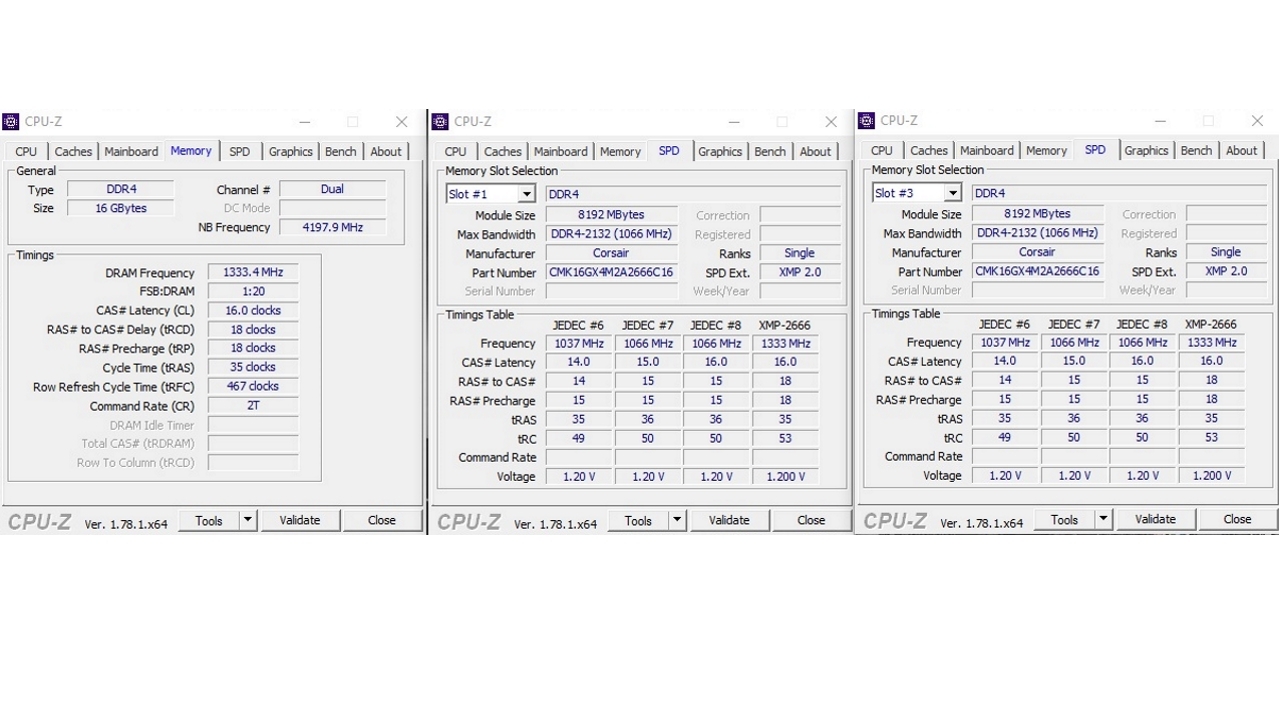Click Validate button in right window
Viewport: 1280px width, 720px height.
pos(1155,519)
